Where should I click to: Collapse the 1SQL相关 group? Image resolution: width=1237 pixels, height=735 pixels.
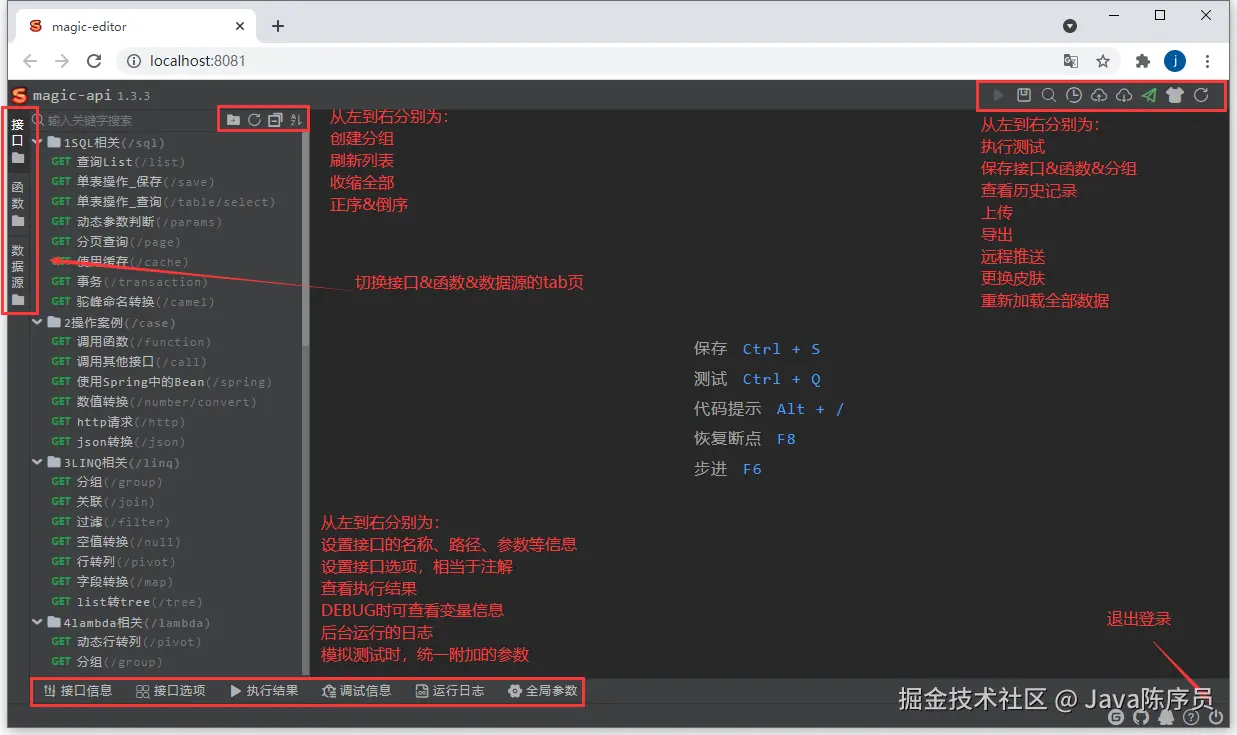38,142
